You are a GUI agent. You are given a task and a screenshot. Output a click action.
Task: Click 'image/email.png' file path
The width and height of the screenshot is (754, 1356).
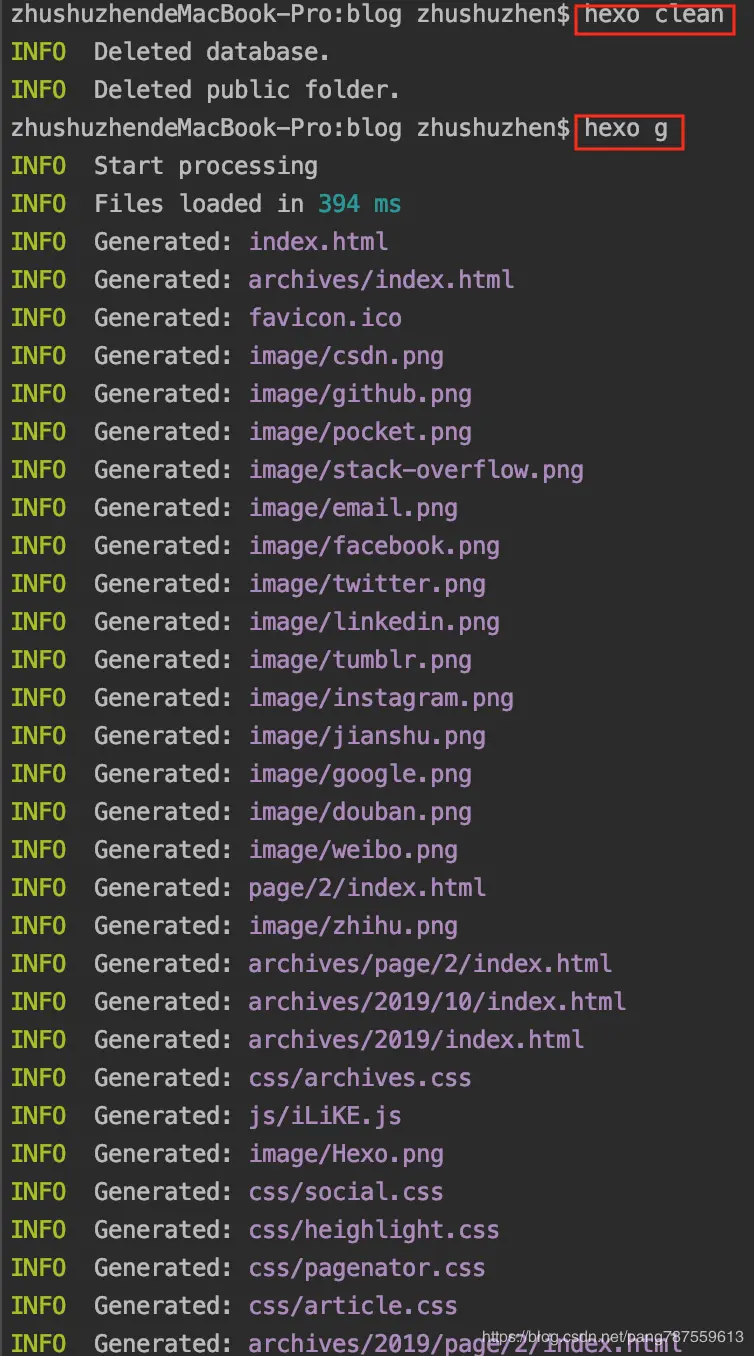click(353, 508)
